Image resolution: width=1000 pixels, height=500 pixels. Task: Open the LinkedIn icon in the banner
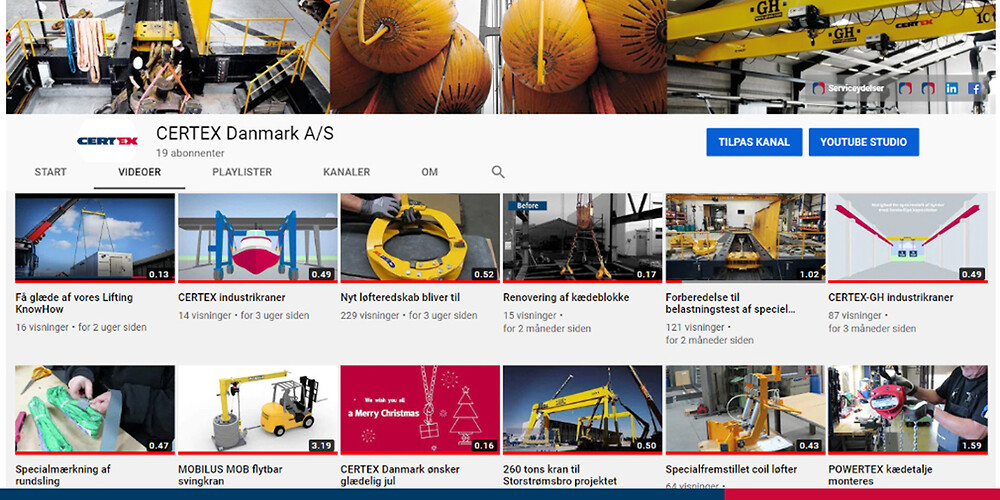pyautogui.click(x=952, y=89)
